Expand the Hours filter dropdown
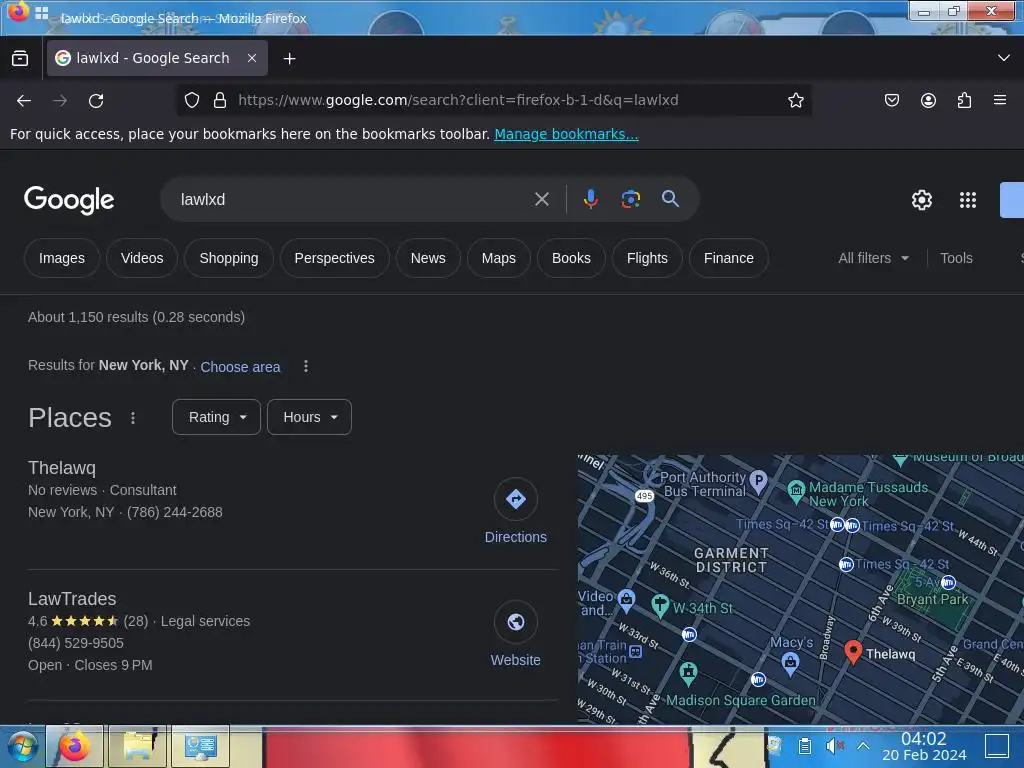Screen dimensions: 1024x768 [309, 417]
